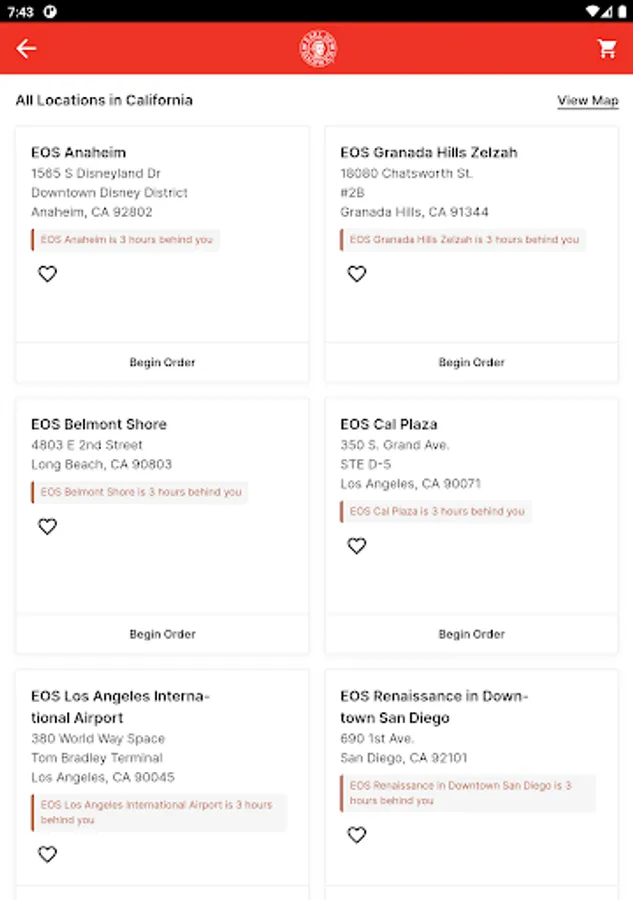
Task: Open the View Map link
Action: pos(588,100)
